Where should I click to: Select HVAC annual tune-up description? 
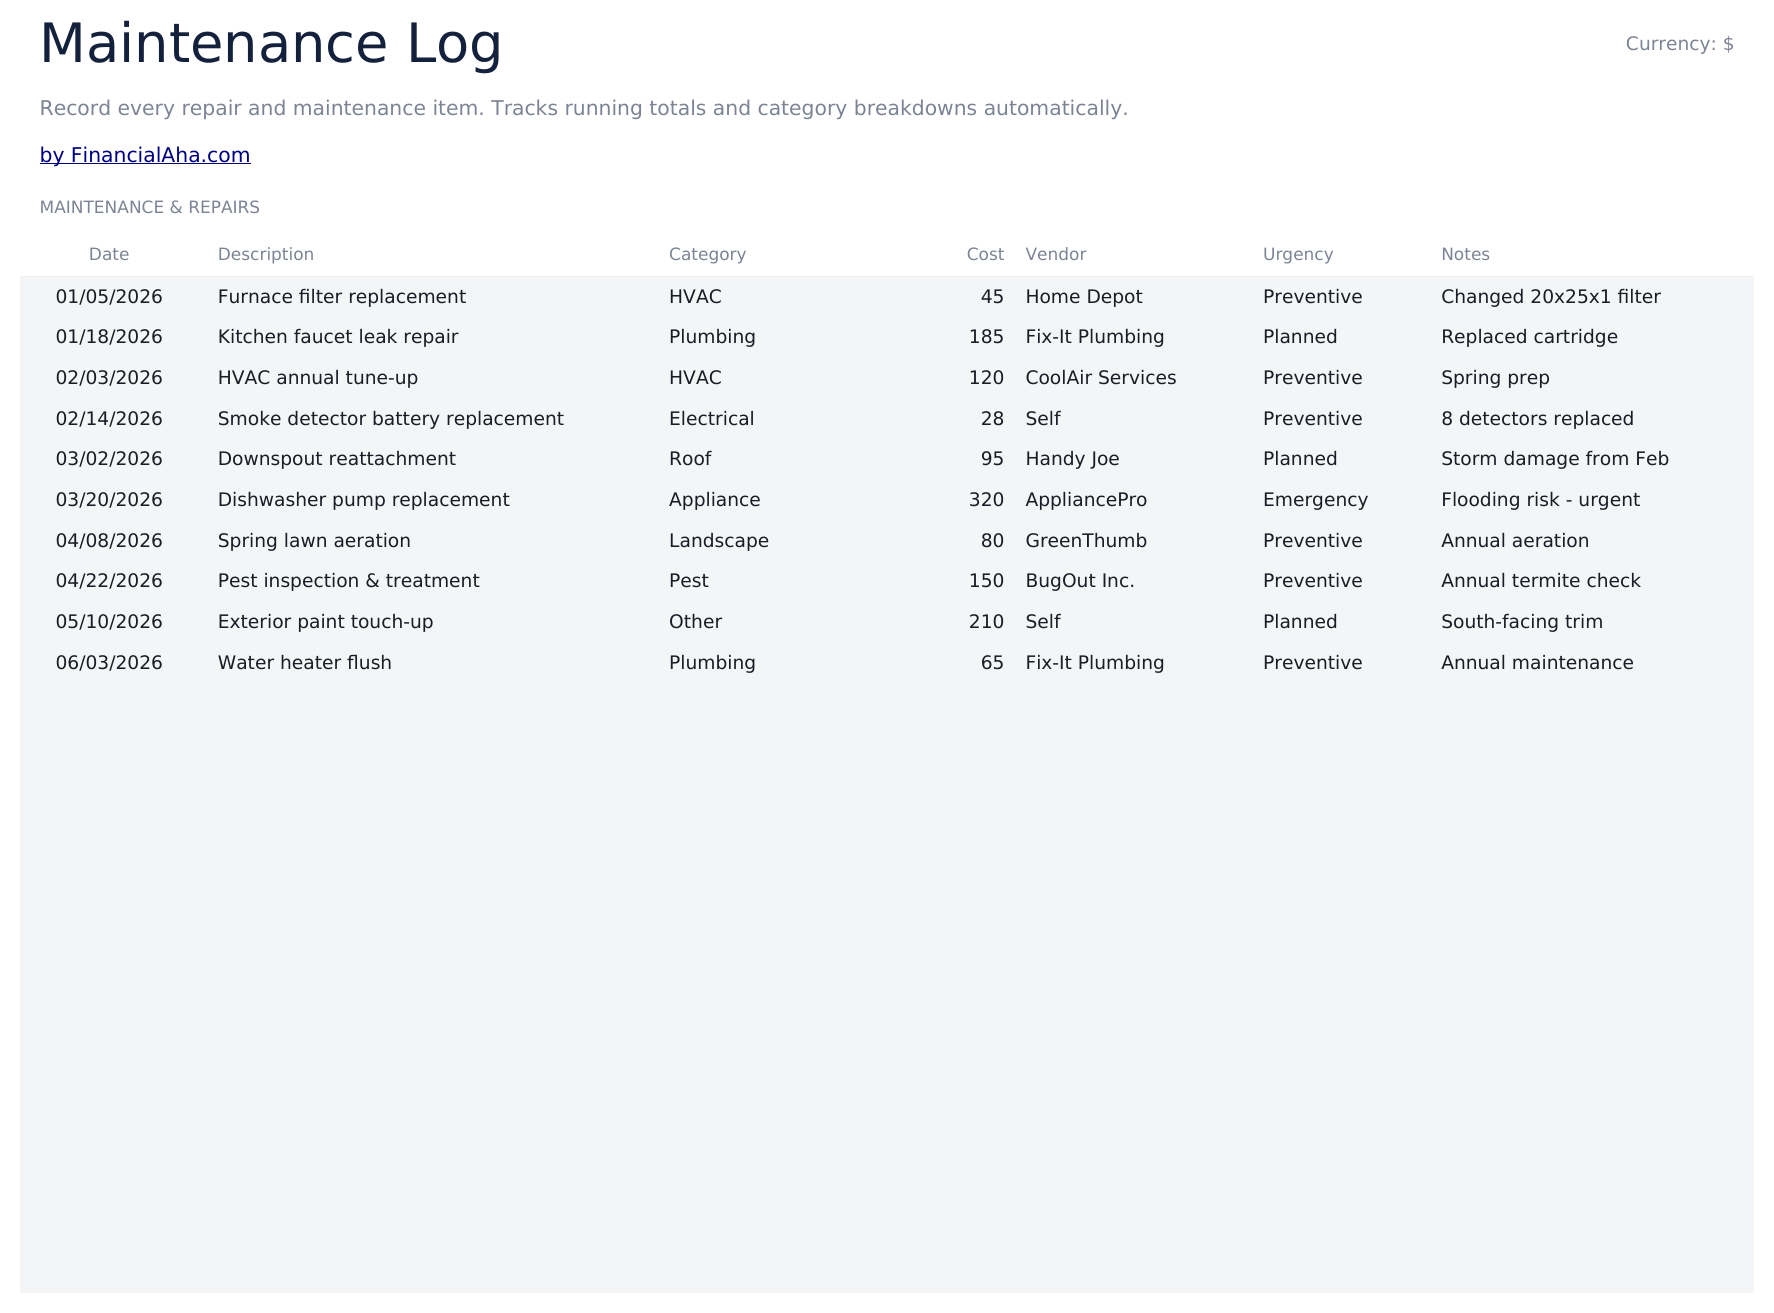(x=318, y=378)
